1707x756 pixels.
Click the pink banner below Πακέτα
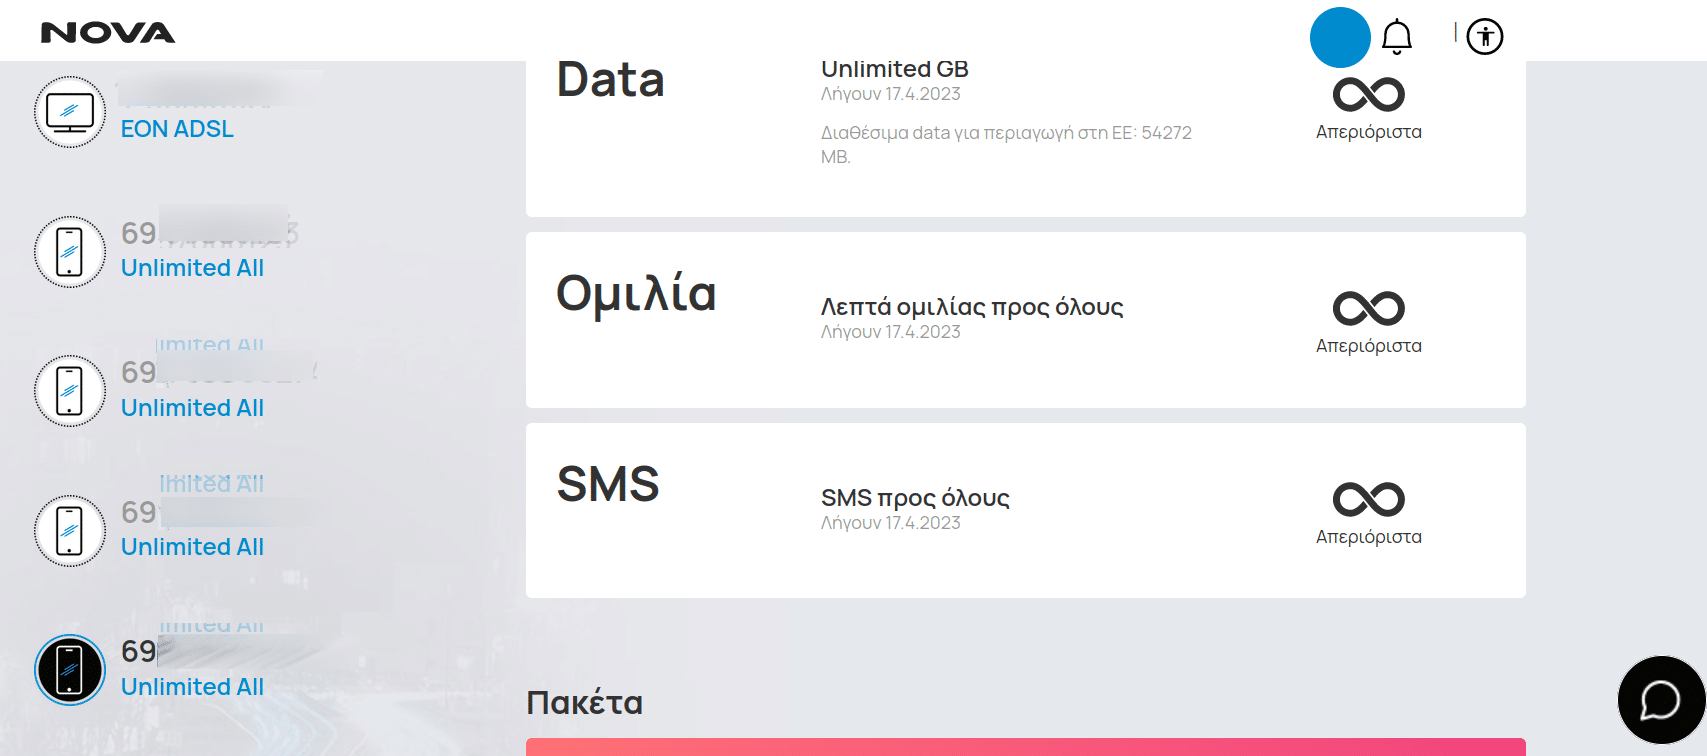pos(1026,747)
